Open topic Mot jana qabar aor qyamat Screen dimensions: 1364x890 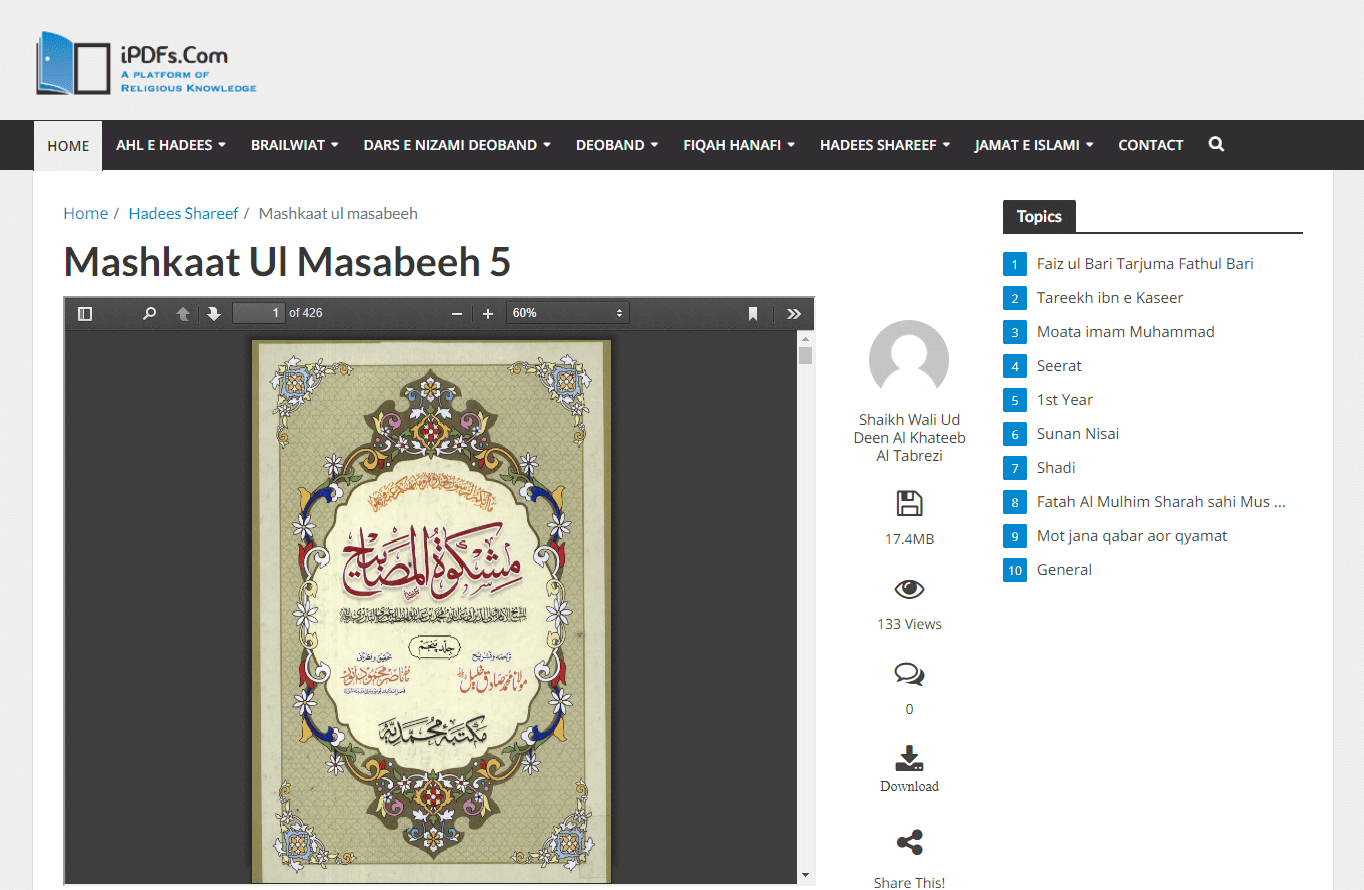[1132, 536]
